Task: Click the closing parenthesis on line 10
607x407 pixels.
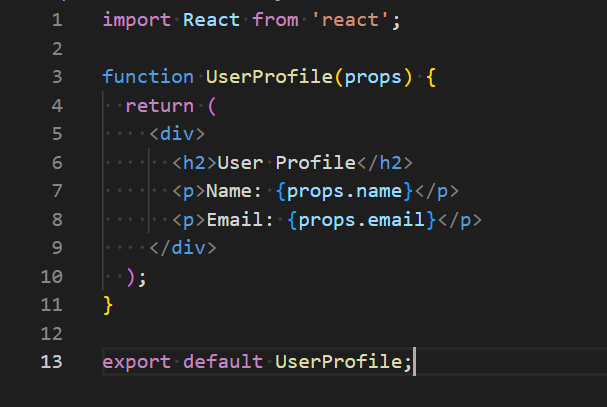Action: (x=131, y=277)
